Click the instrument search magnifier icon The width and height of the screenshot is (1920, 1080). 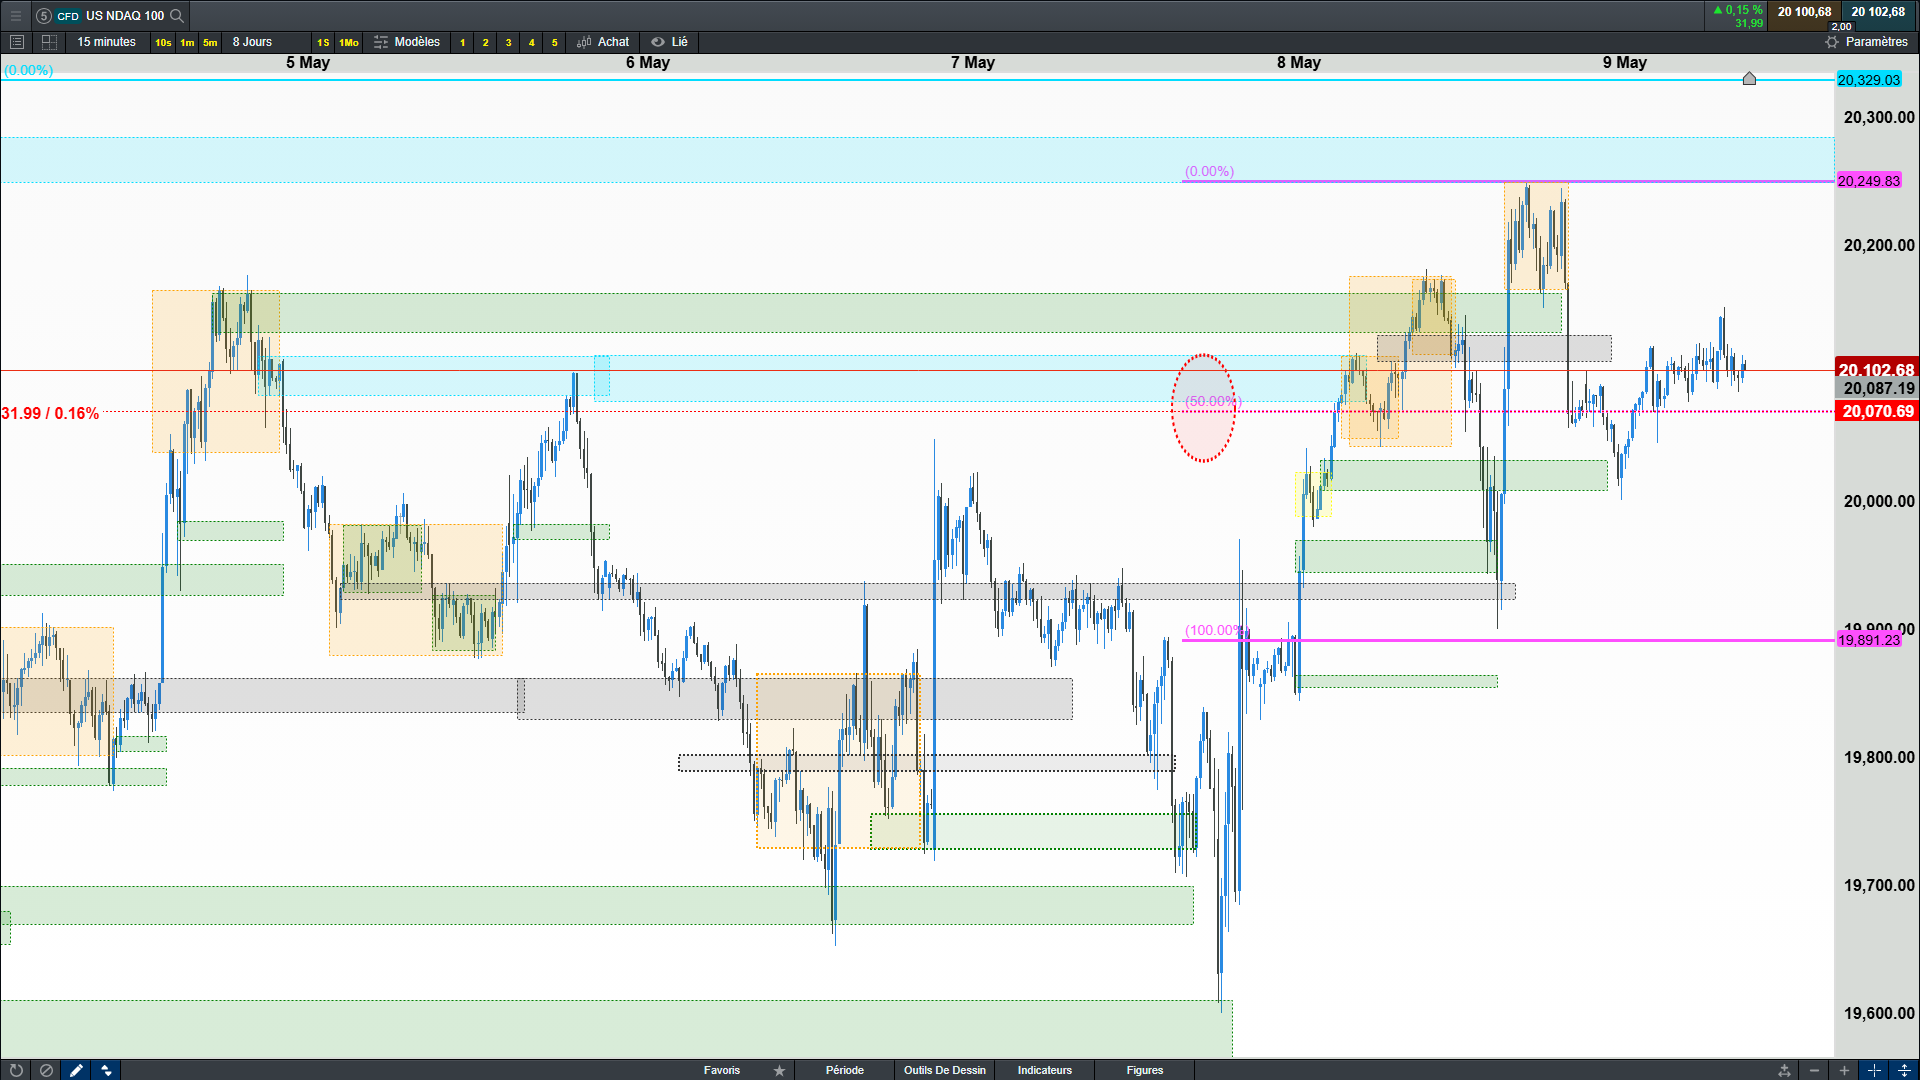point(177,15)
